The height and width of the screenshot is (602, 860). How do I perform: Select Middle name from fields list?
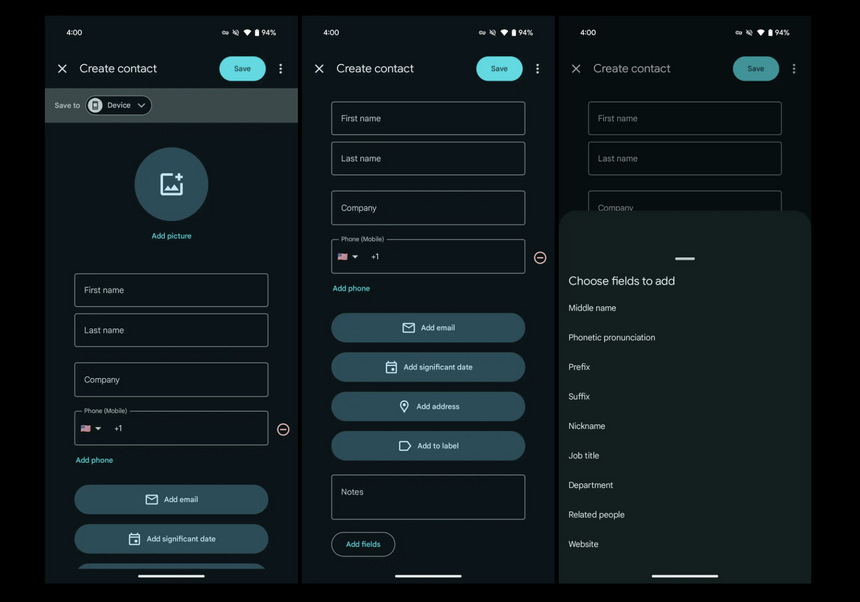click(592, 308)
